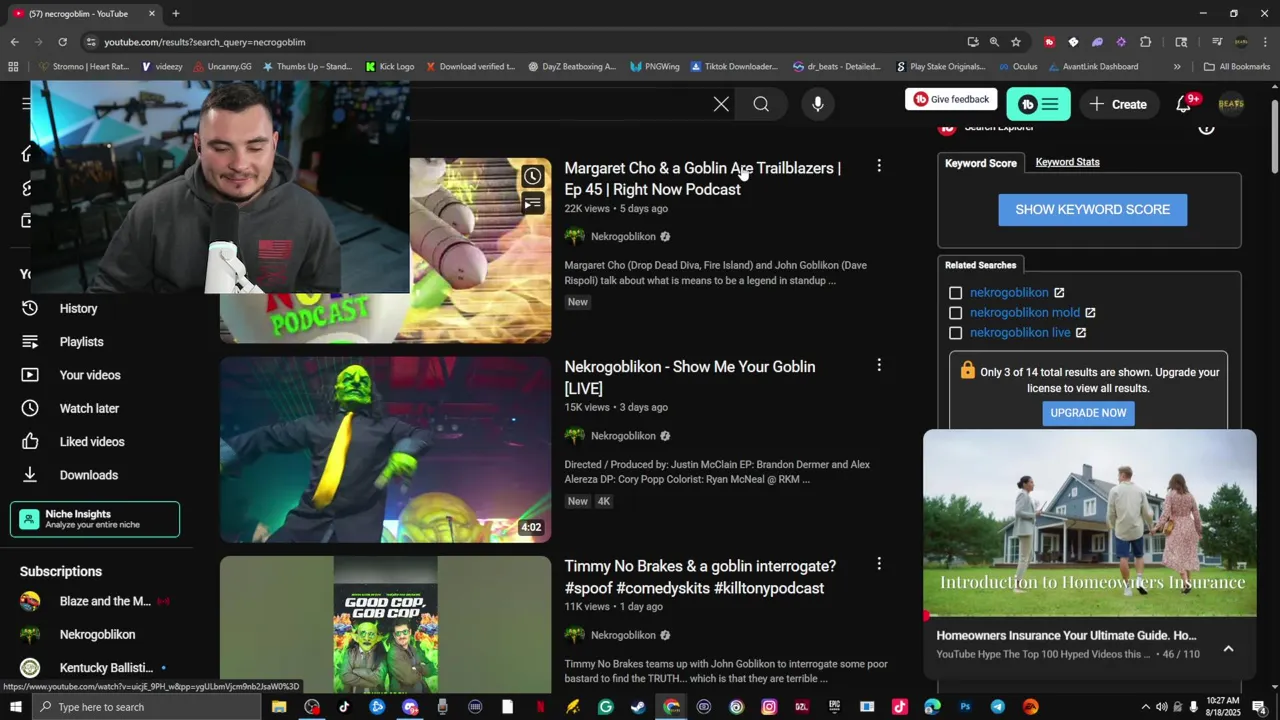The image size is (1280, 720).
Task: Open Photoshop from the taskbar
Action: tap(965, 707)
